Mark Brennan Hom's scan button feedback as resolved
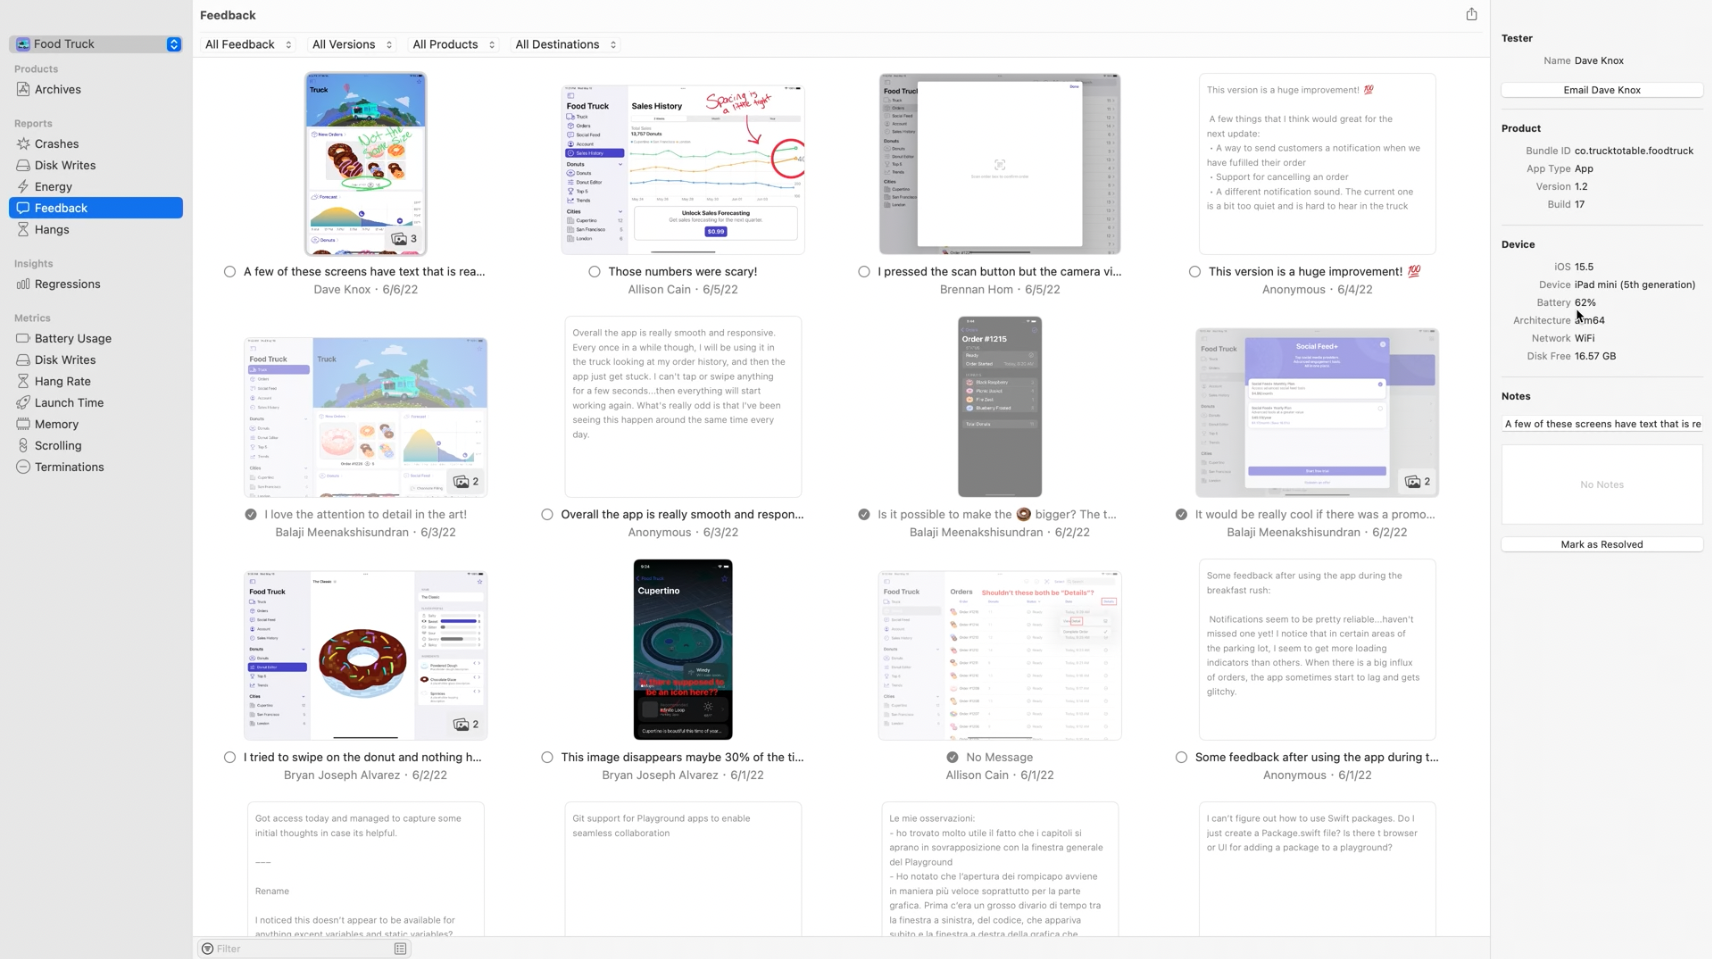 click(863, 271)
